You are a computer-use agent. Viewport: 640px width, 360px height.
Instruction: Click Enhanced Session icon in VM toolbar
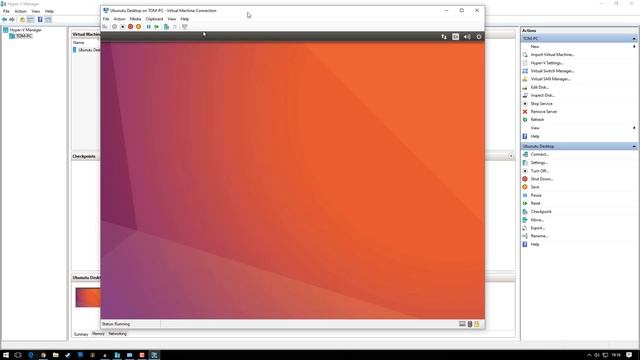(x=185, y=27)
